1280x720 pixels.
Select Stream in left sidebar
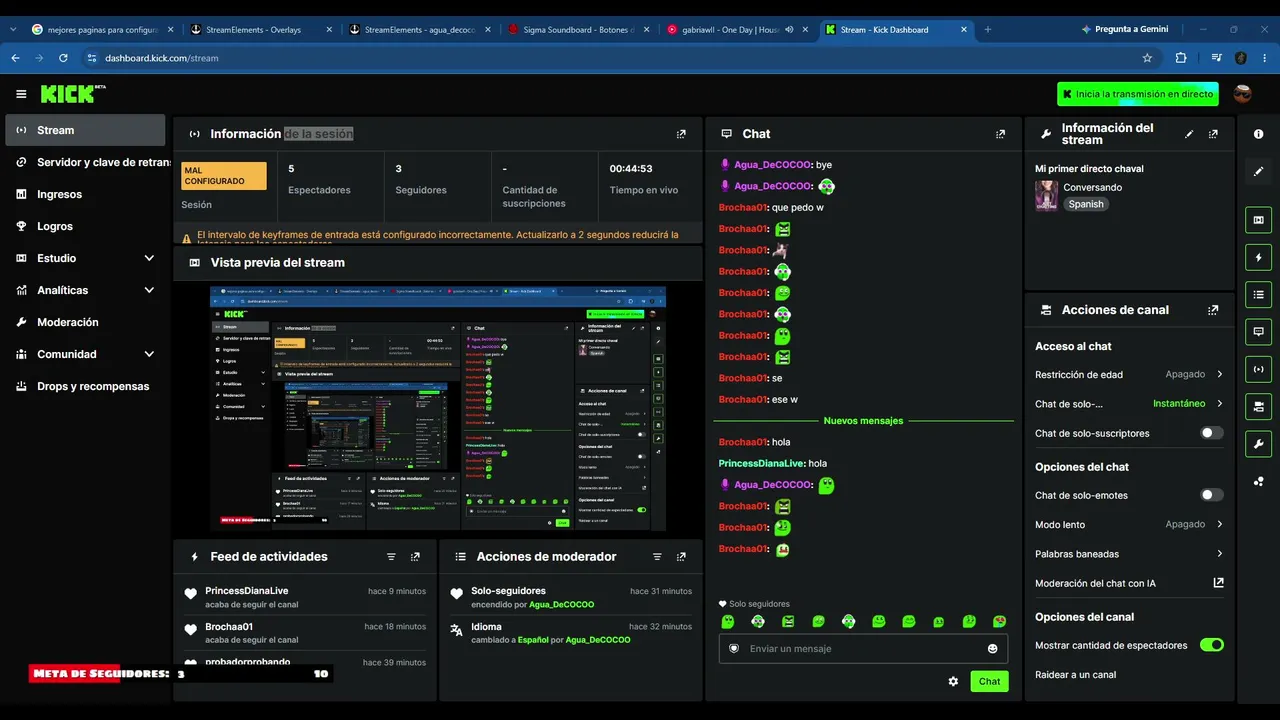85,130
